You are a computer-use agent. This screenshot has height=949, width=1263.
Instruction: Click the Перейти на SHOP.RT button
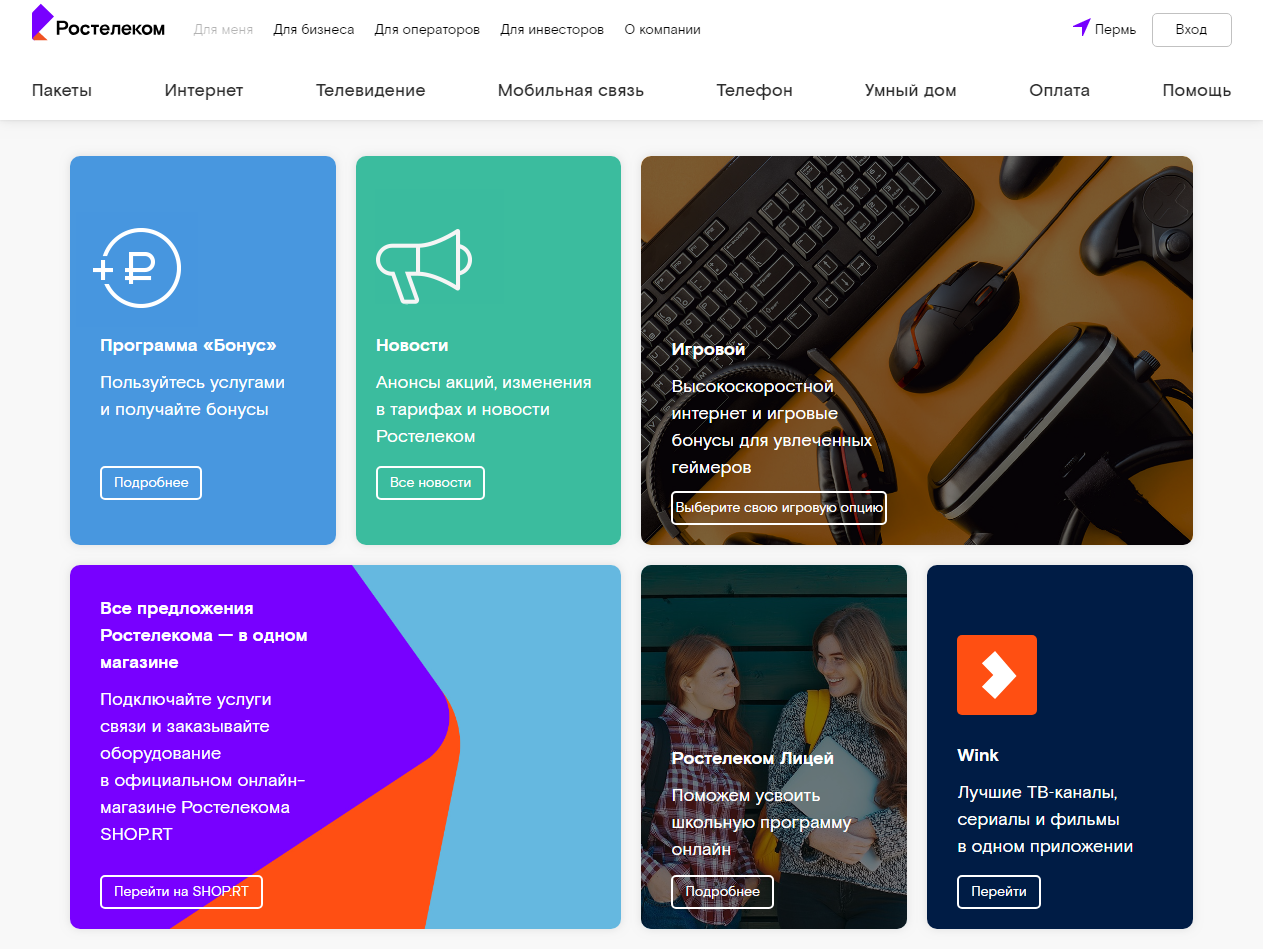coord(181,891)
